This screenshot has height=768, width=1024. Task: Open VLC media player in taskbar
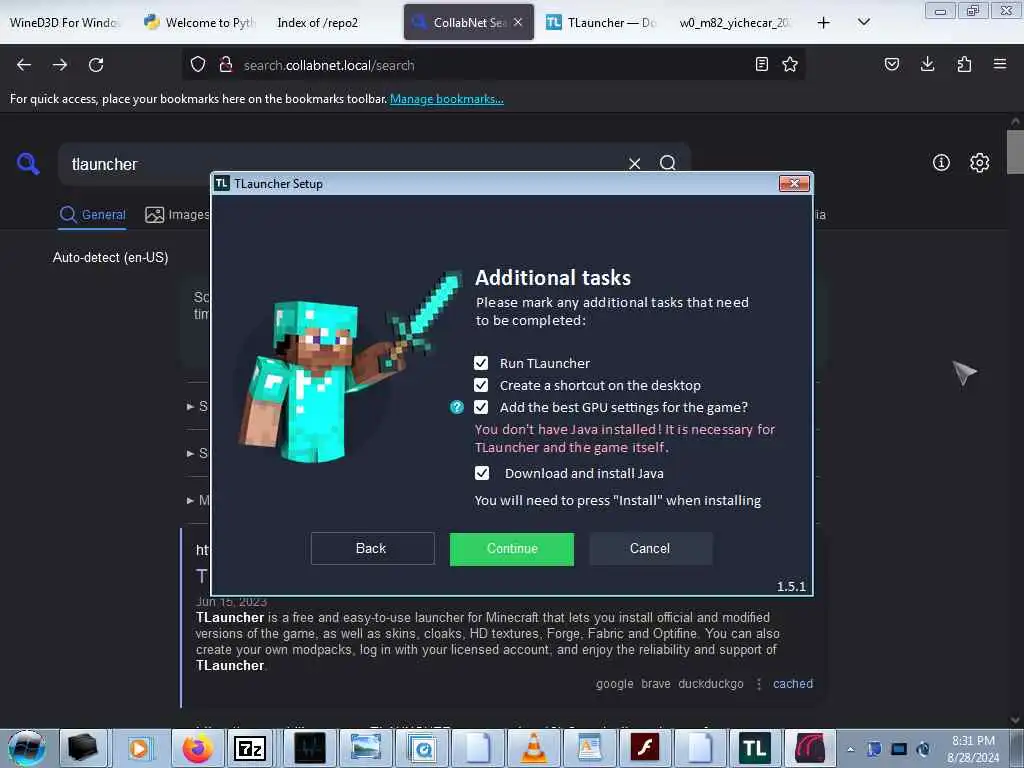coord(534,748)
